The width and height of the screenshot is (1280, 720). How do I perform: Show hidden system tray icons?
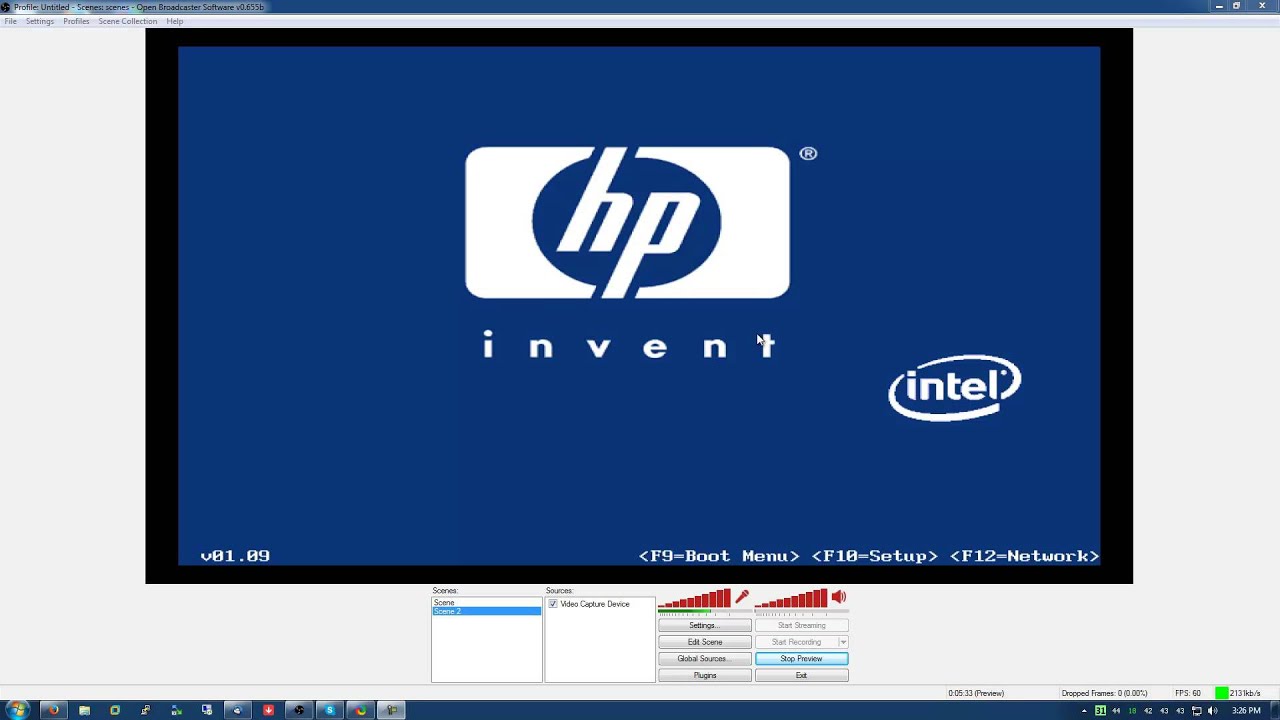point(1084,711)
